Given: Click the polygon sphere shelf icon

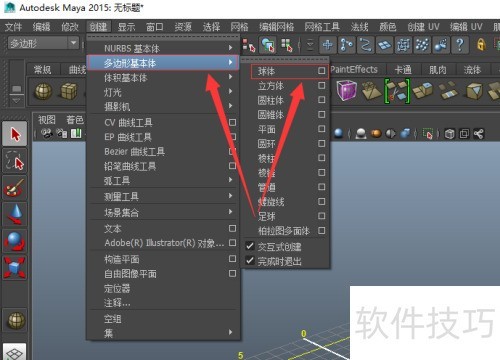Looking at the screenshot, I should coord(43,91).
